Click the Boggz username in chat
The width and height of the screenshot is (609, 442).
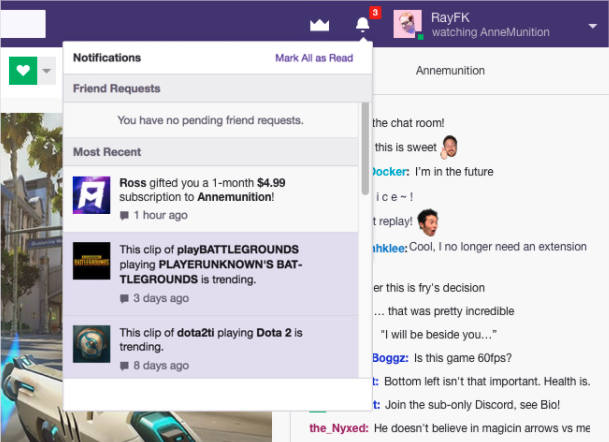390,358
